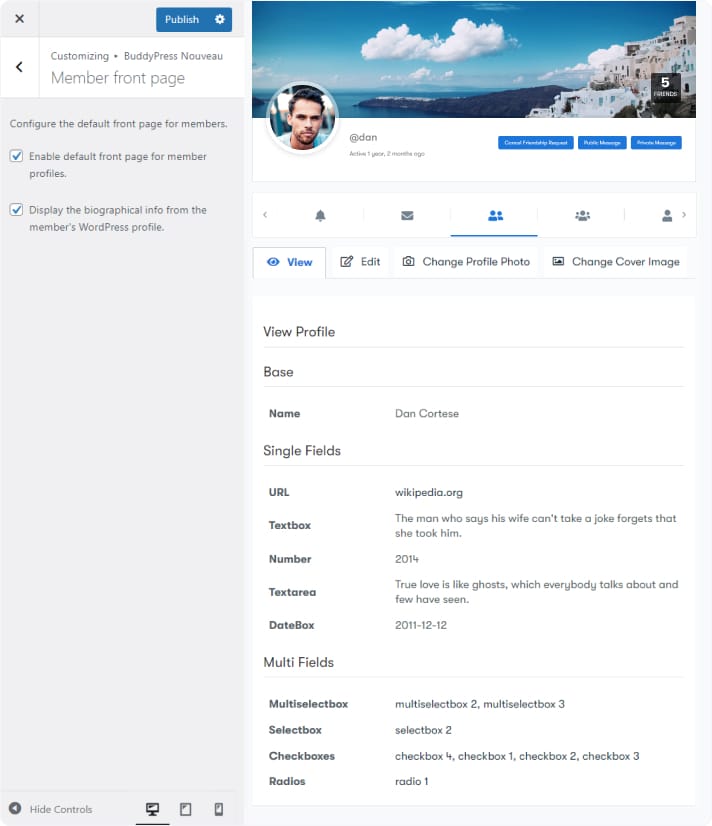
Task: Go back to the BuddyPress Nouveau panel
Action: 19,67
